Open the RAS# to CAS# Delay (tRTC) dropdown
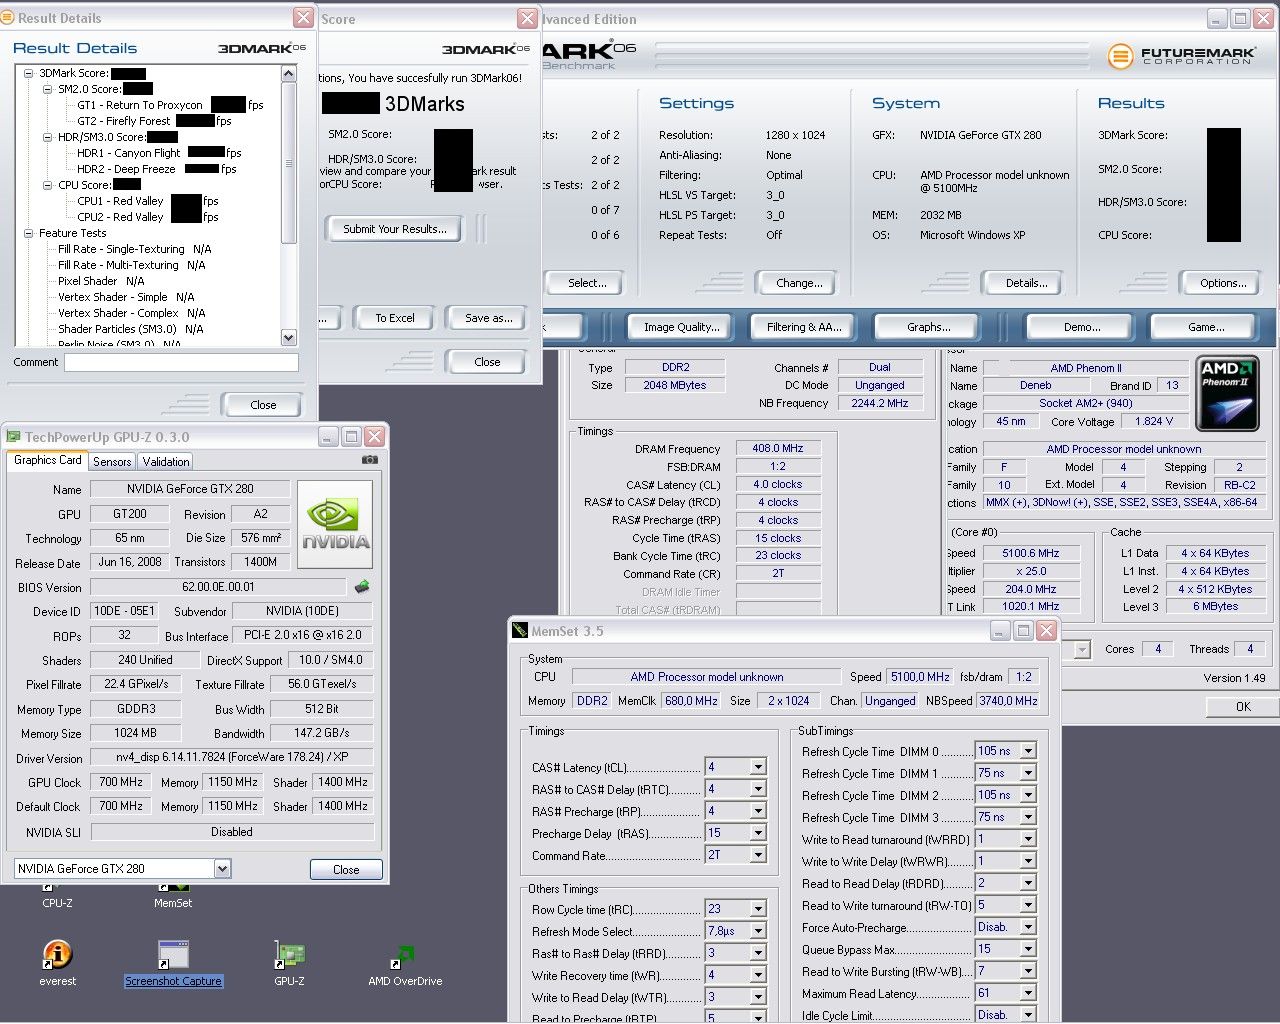The height and width of the screenshot is (1024, 1280). [x=758, y=789]
